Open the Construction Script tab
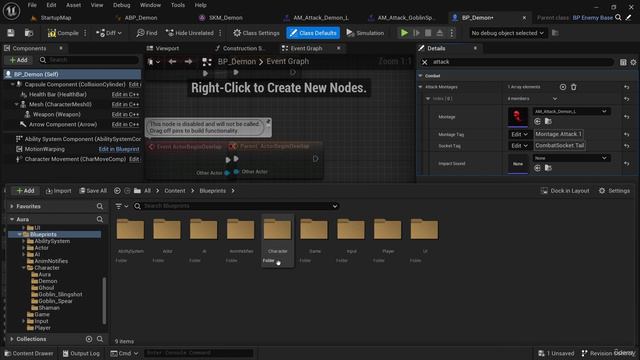Screen dimensions: 640x360 pos(241,48)
